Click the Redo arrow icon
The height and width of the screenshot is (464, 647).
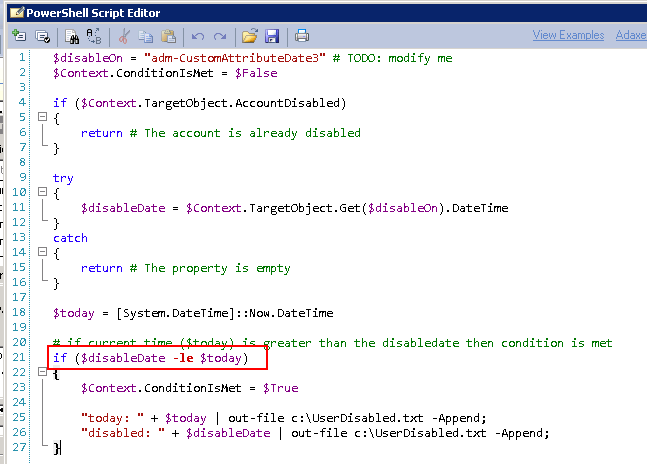(220, 37)
